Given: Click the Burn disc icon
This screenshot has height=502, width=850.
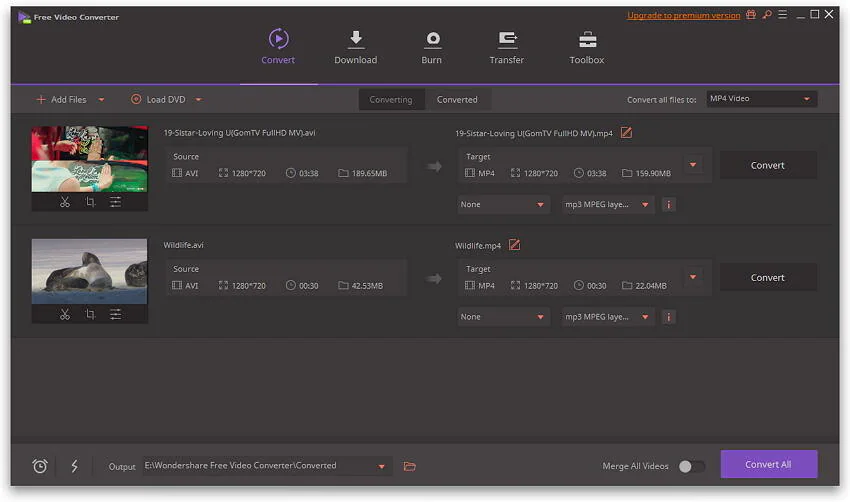Looking at the screenshot, I should (x=432, y=40).
